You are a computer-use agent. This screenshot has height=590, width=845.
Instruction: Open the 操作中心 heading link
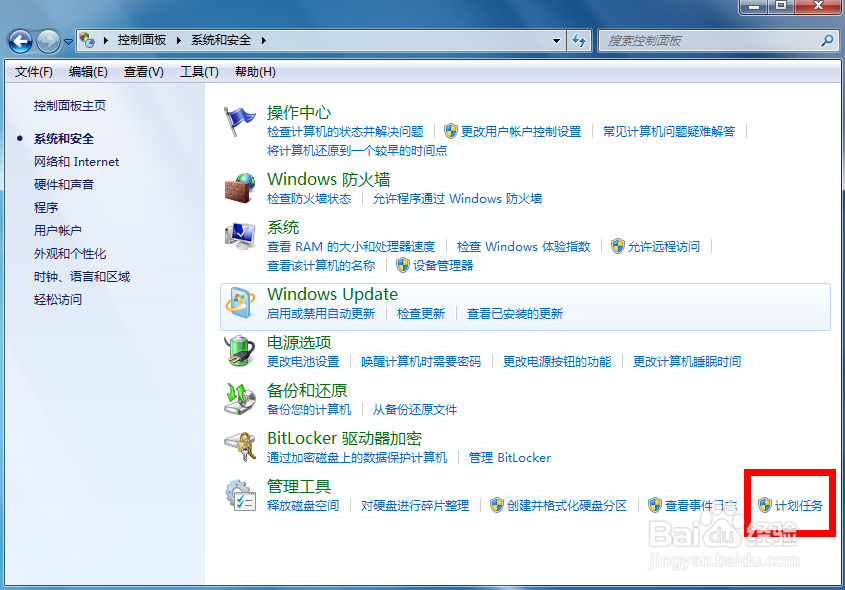[x=299, y=112]
